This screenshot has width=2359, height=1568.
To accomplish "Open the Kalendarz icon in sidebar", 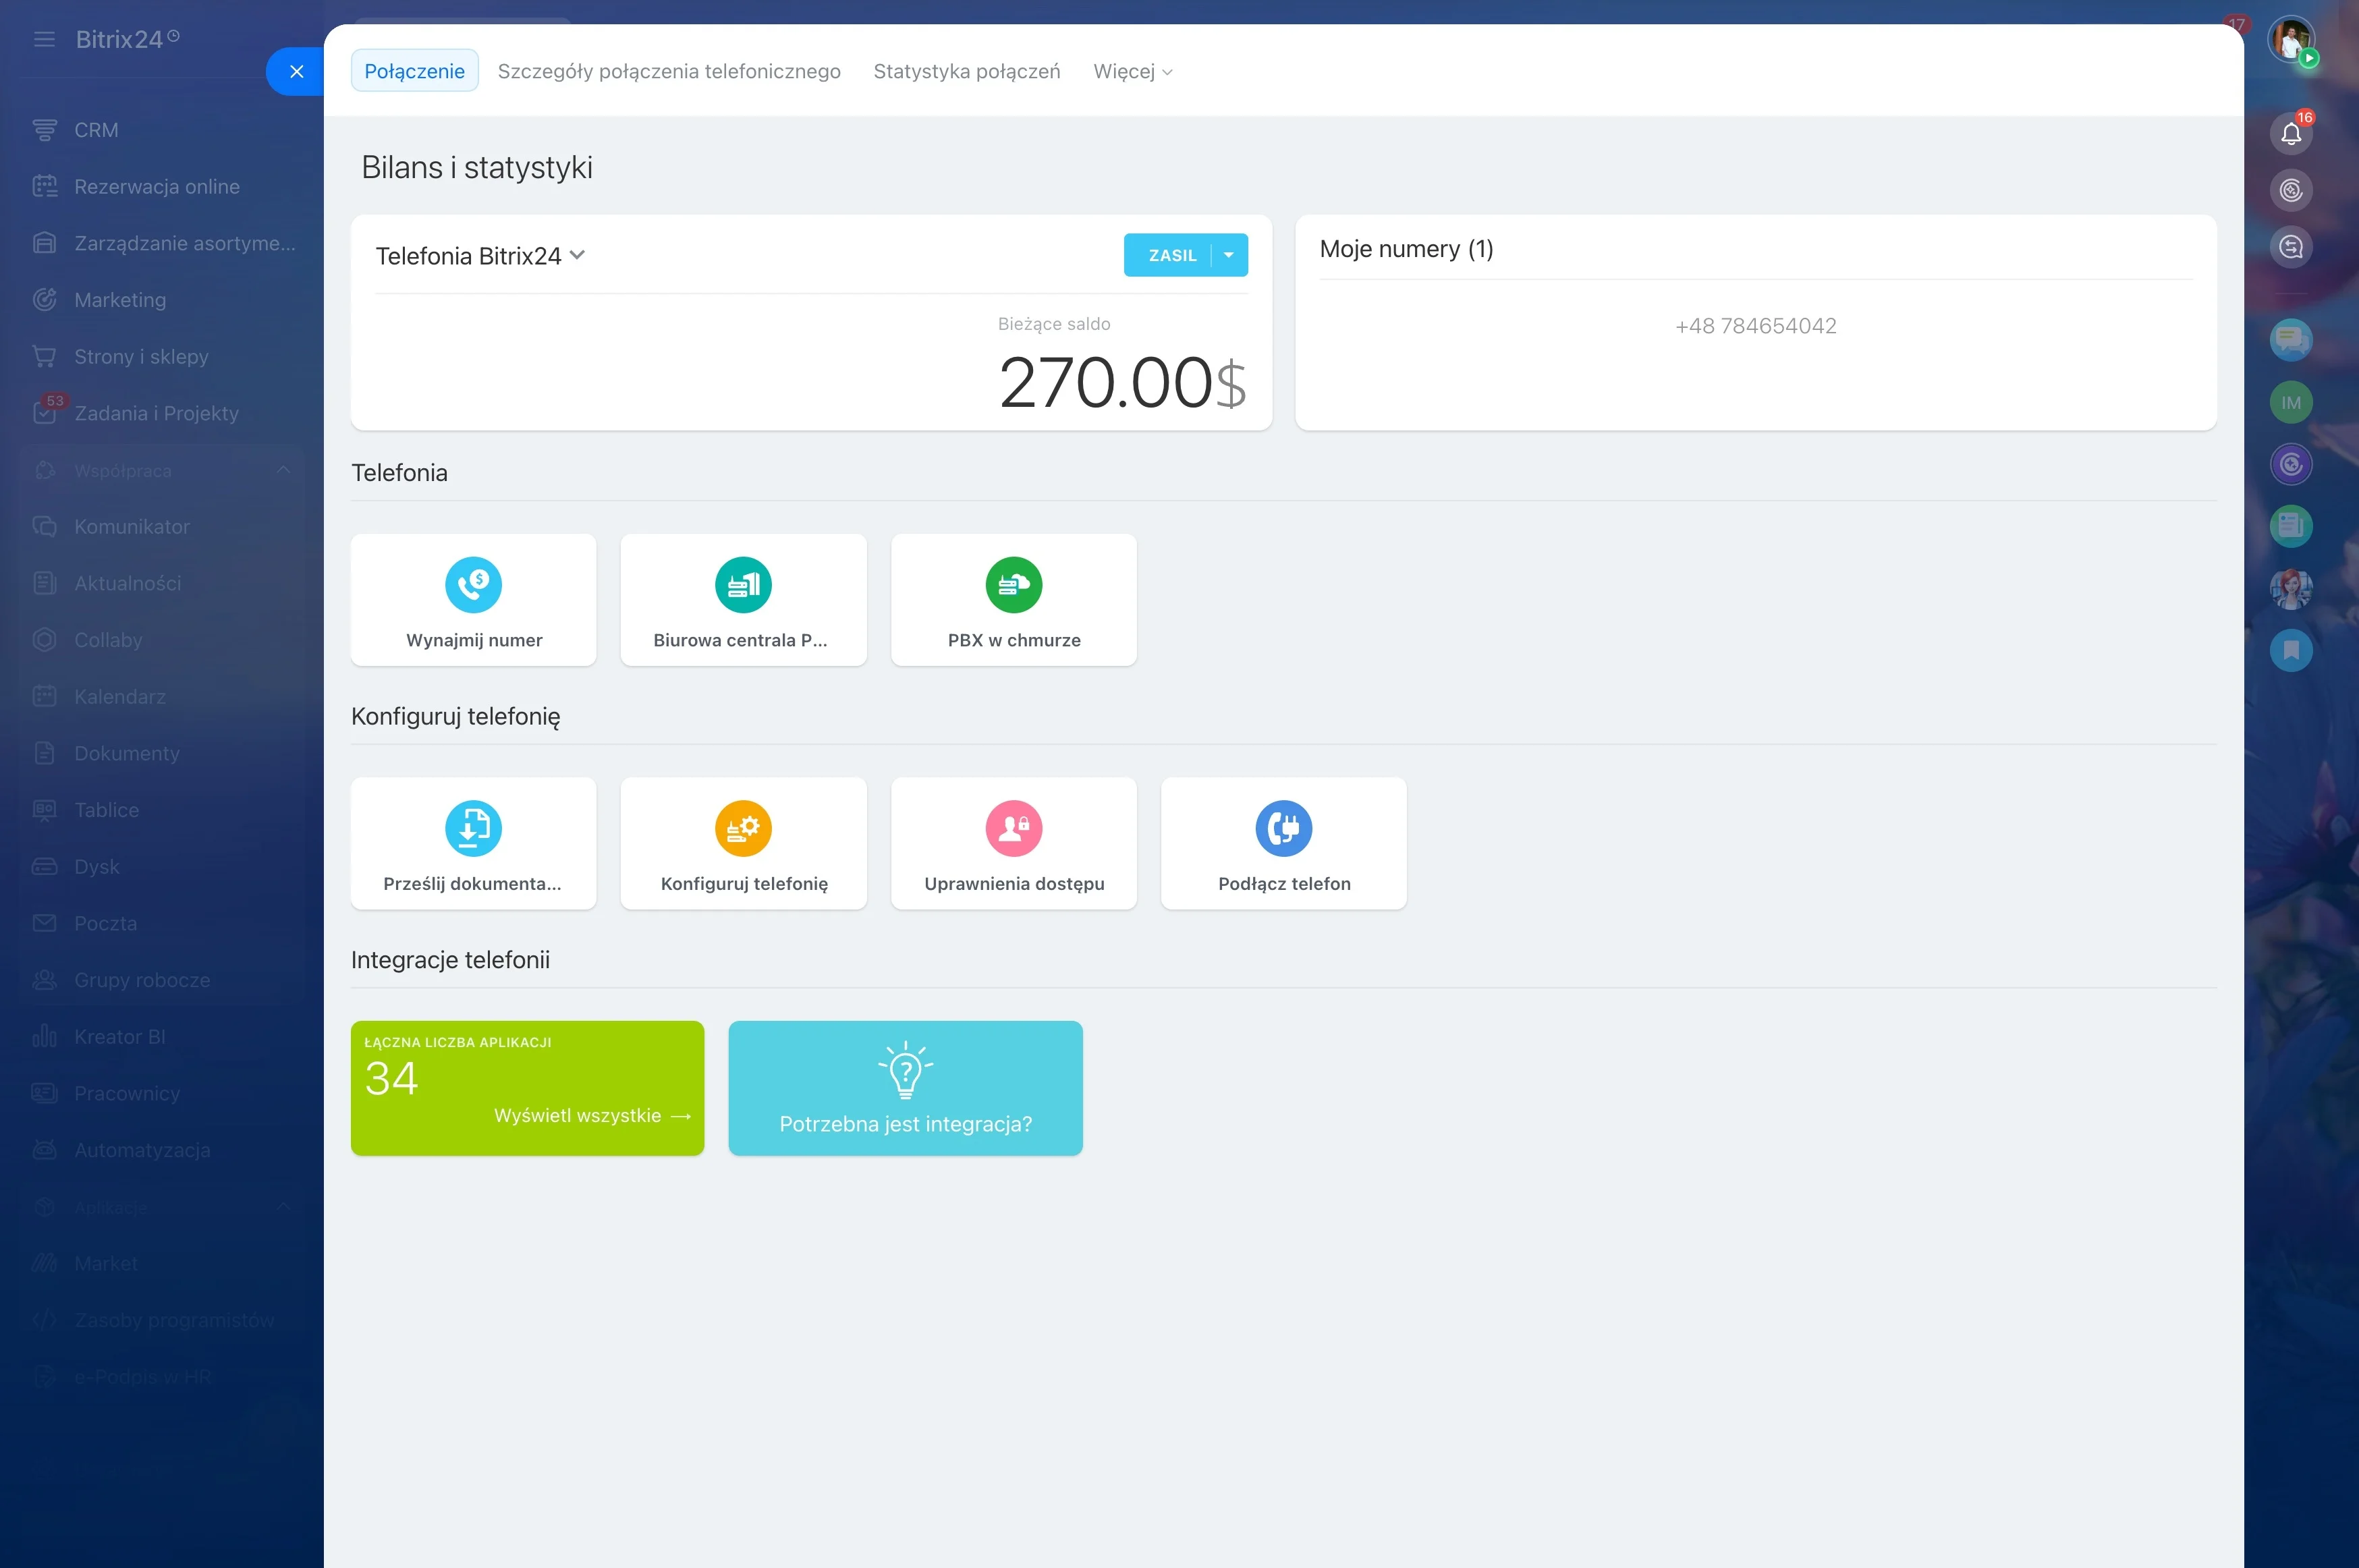I will tap(44, 697).
